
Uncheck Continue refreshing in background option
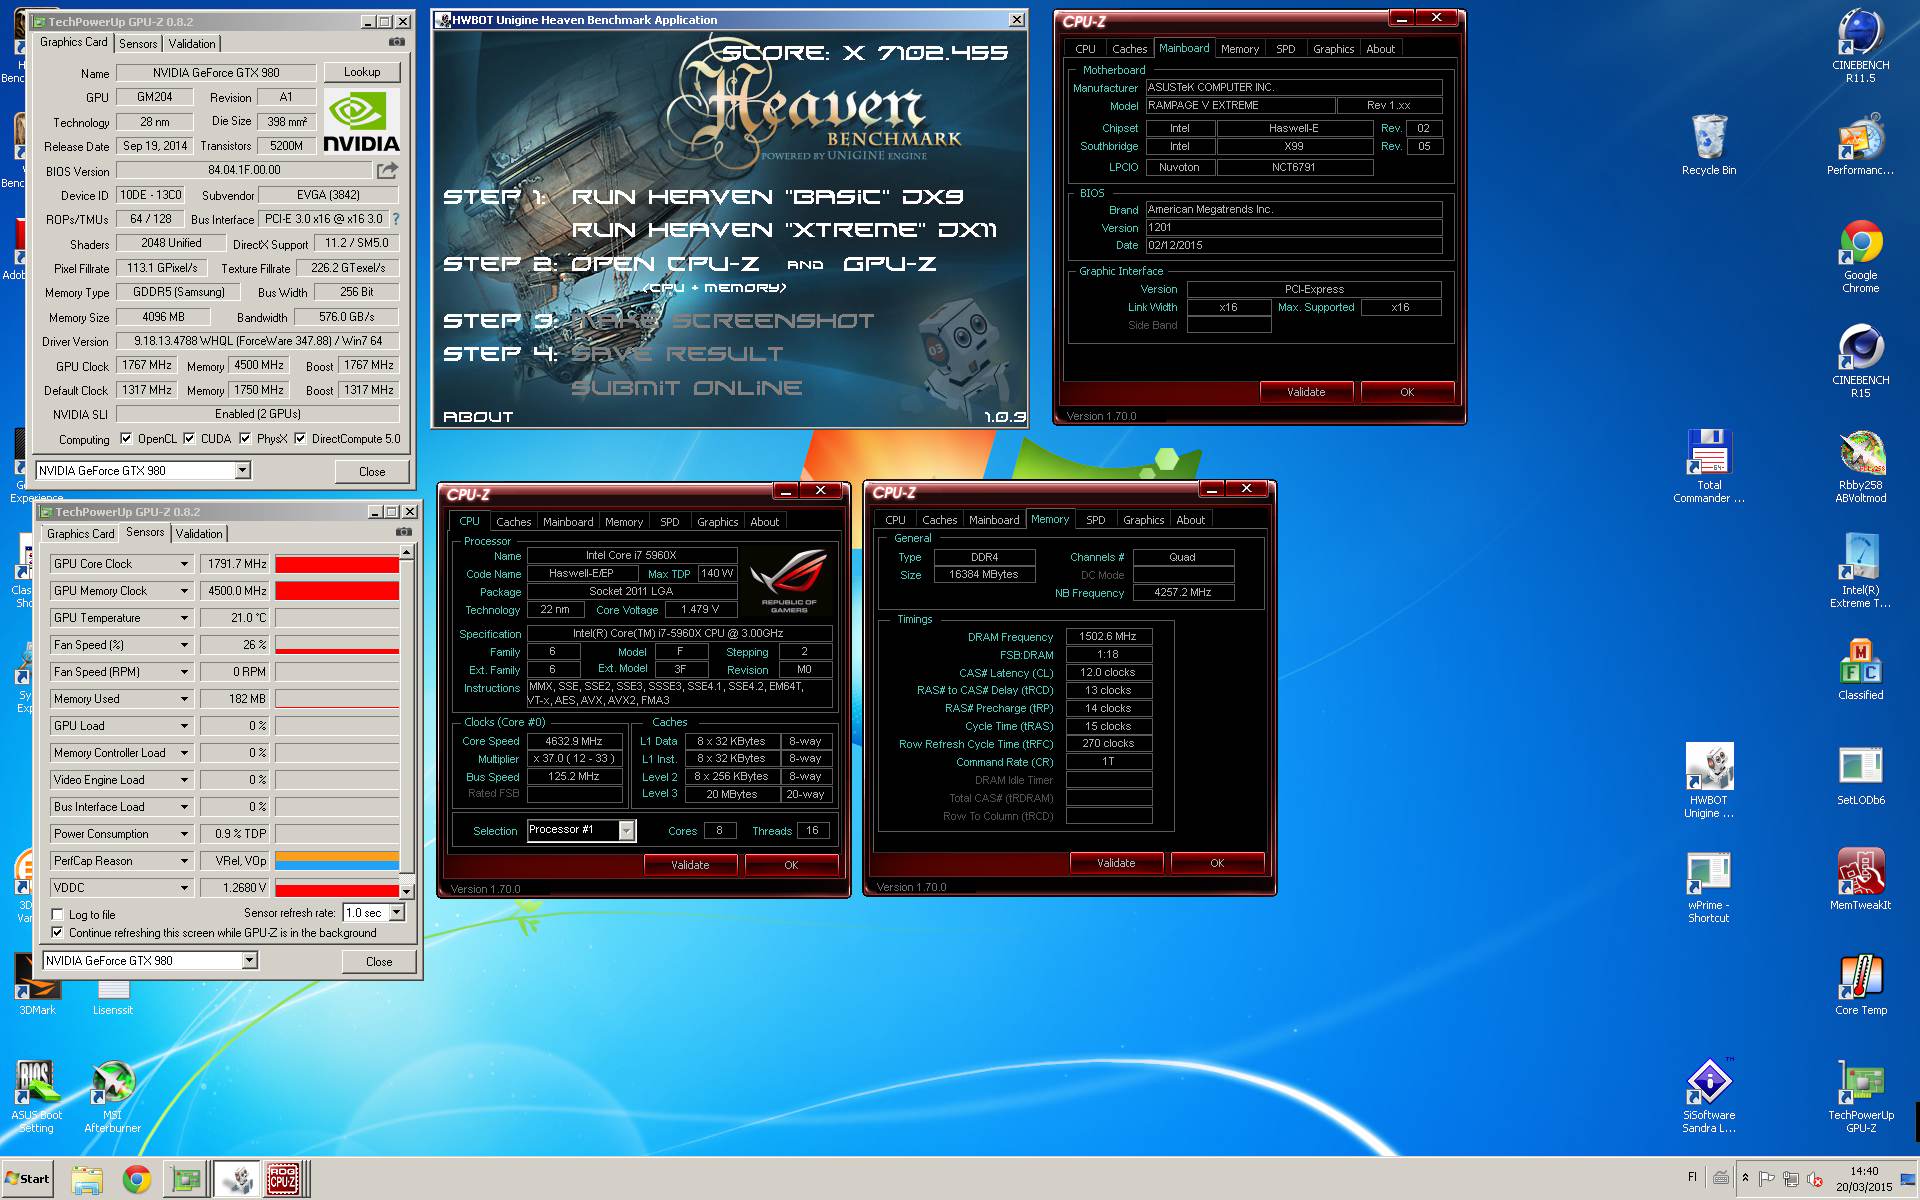click(x=57, y=932)
